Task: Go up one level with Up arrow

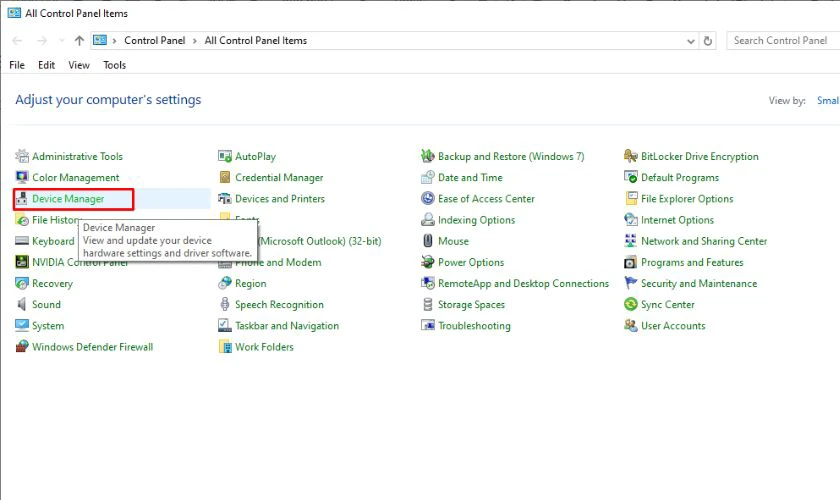Action: pyautogui.click(x=79, y=41)
